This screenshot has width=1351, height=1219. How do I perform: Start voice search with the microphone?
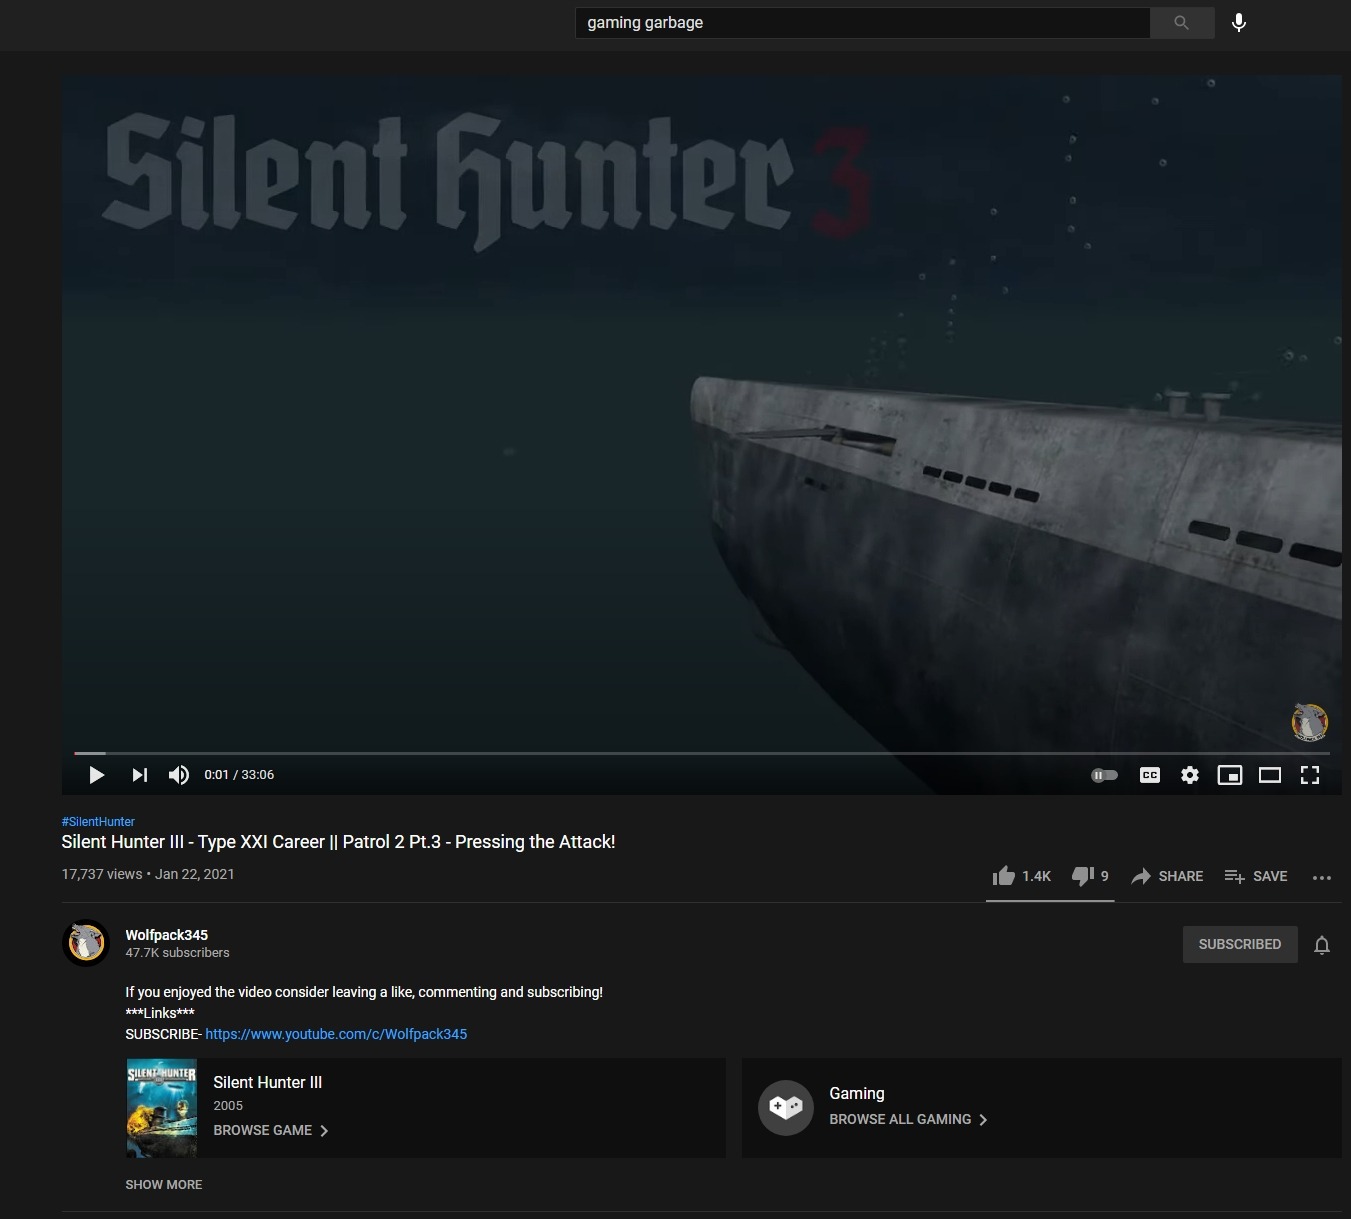[1239, 22]
